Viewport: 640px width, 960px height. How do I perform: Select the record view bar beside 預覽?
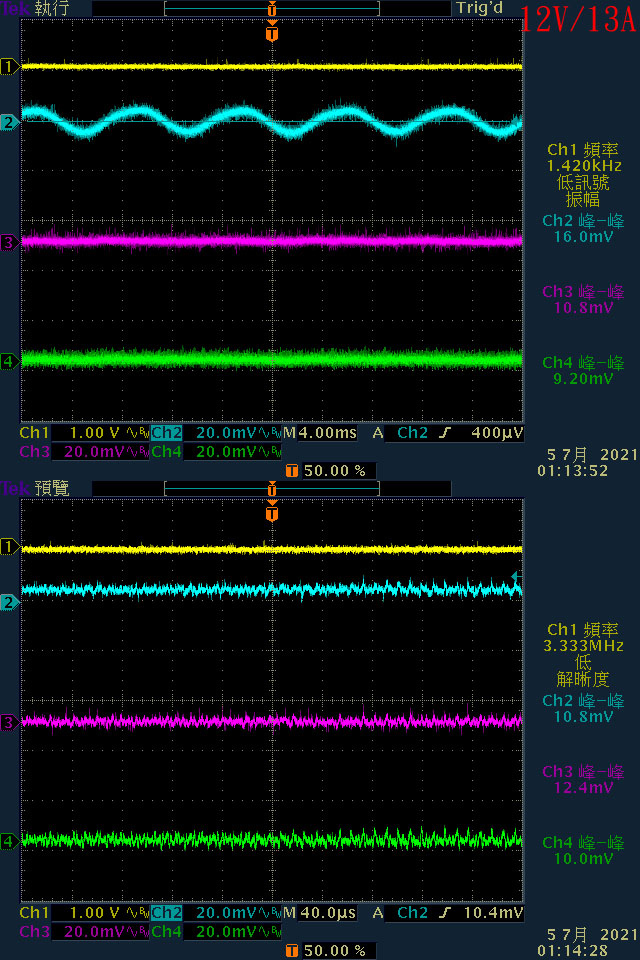click(x=272, y=489)
